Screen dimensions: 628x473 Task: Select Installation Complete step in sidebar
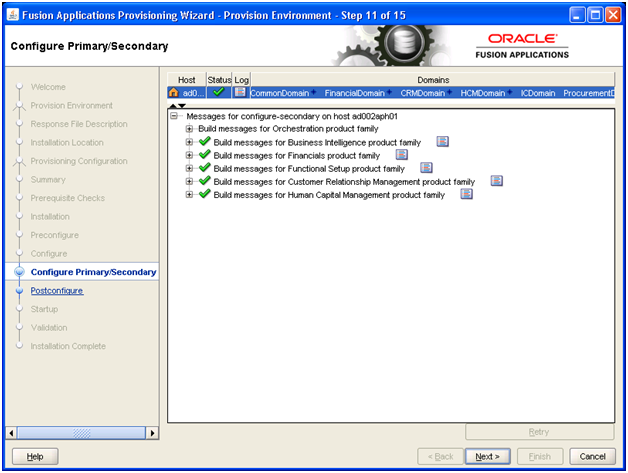coord(68,346)
